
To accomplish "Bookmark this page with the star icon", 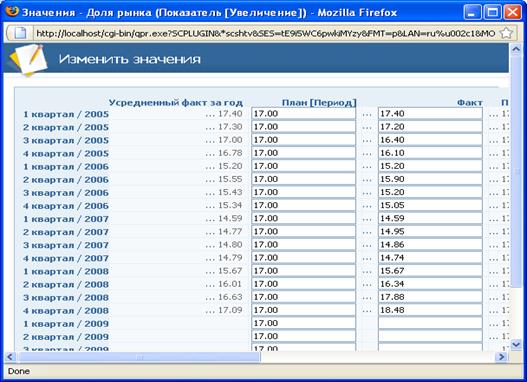I will 506,33.
